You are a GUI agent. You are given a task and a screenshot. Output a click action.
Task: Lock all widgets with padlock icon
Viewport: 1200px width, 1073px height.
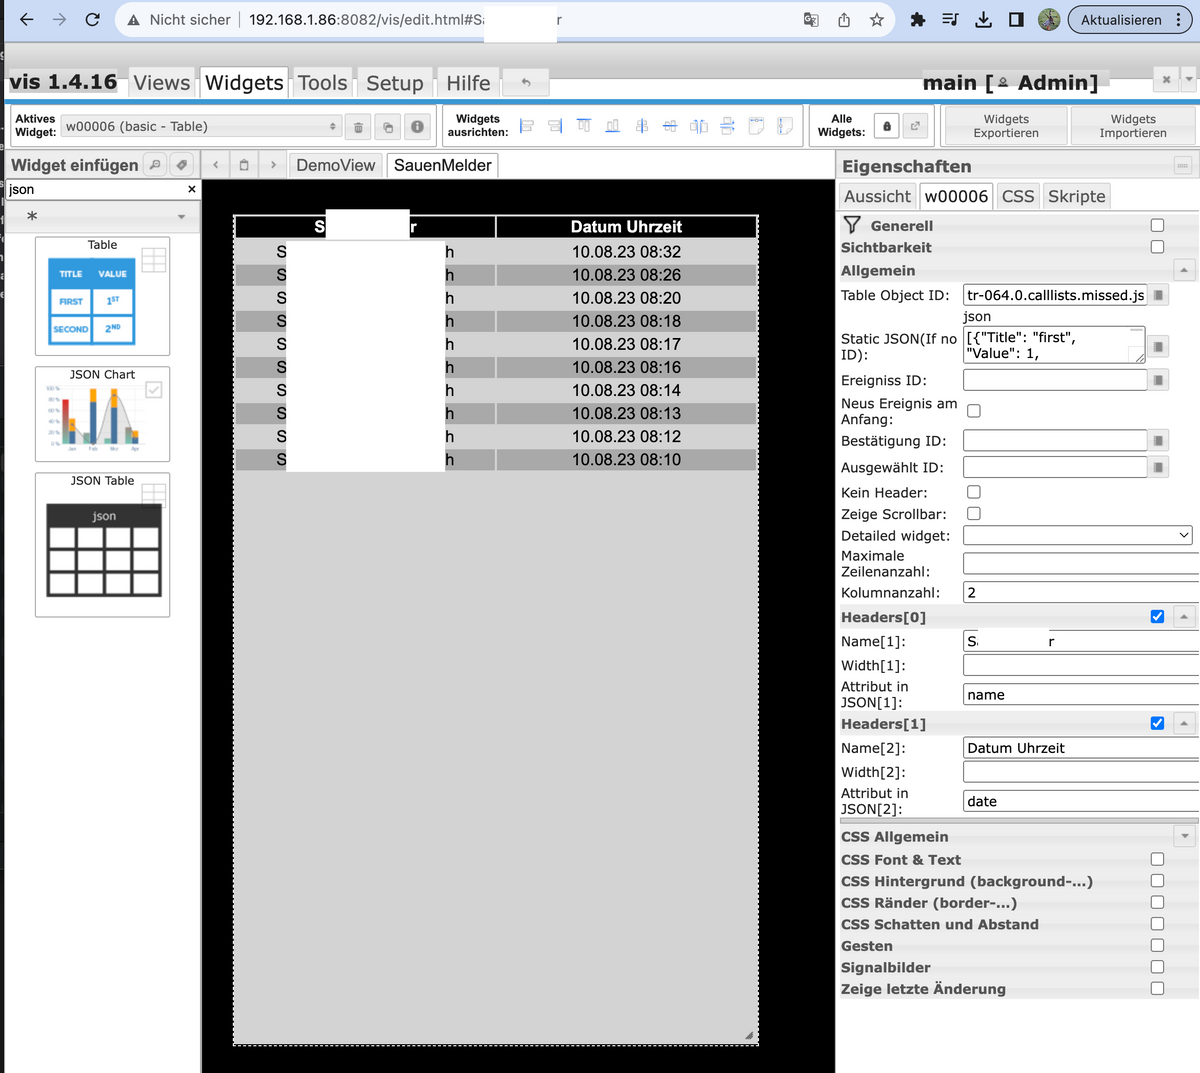click(886, 126)
